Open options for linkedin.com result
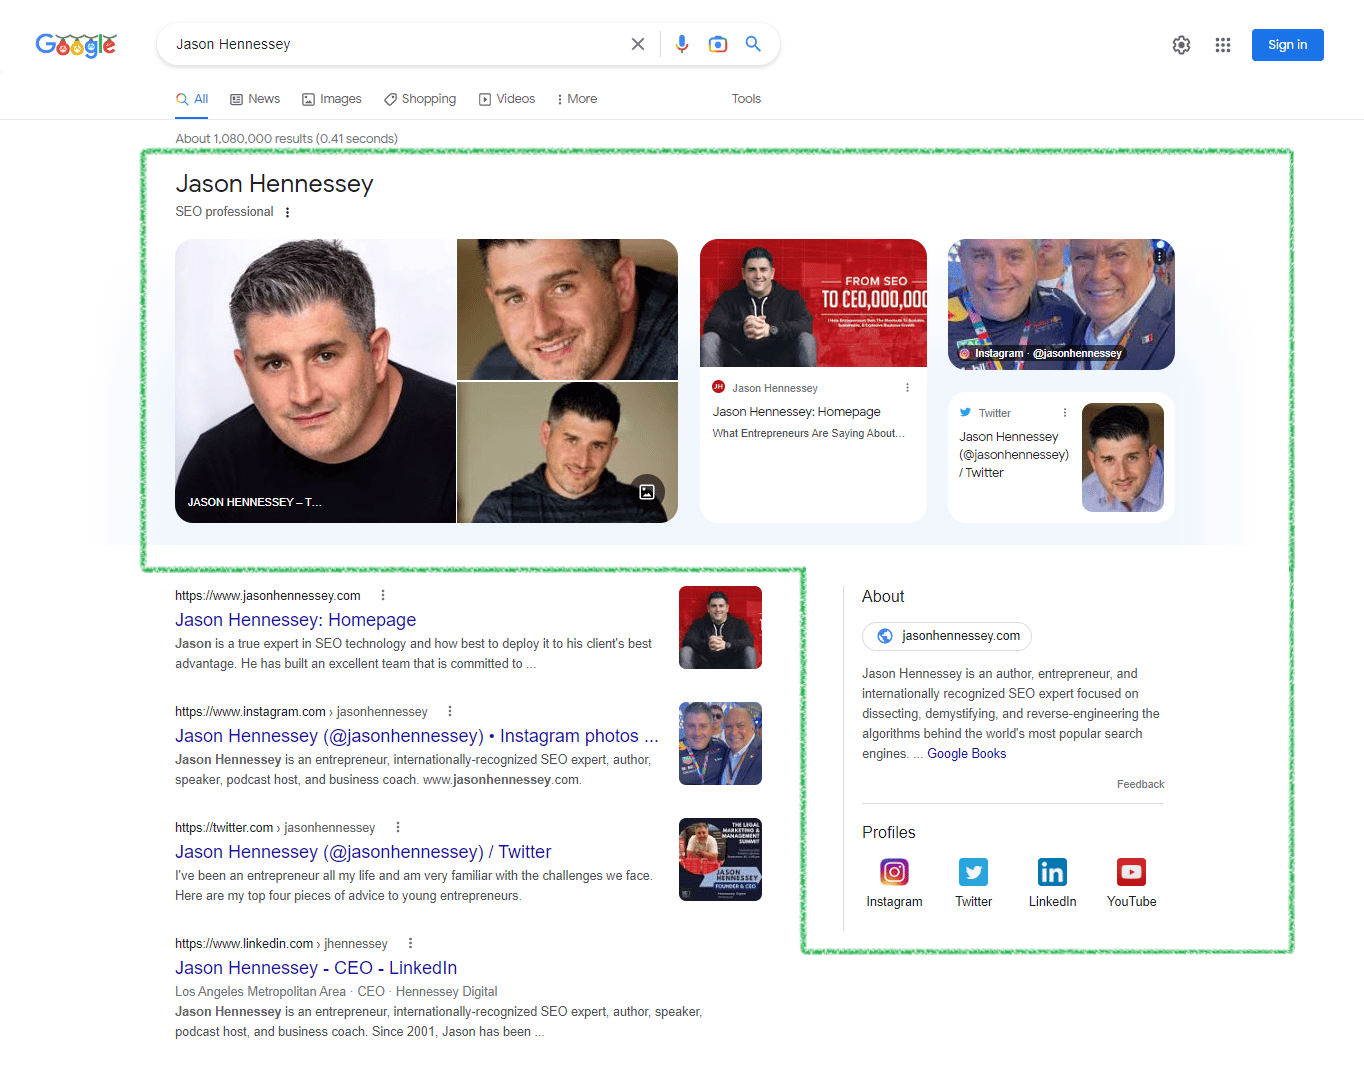Screen dimensions: 1364x1084 click(410, 943)
